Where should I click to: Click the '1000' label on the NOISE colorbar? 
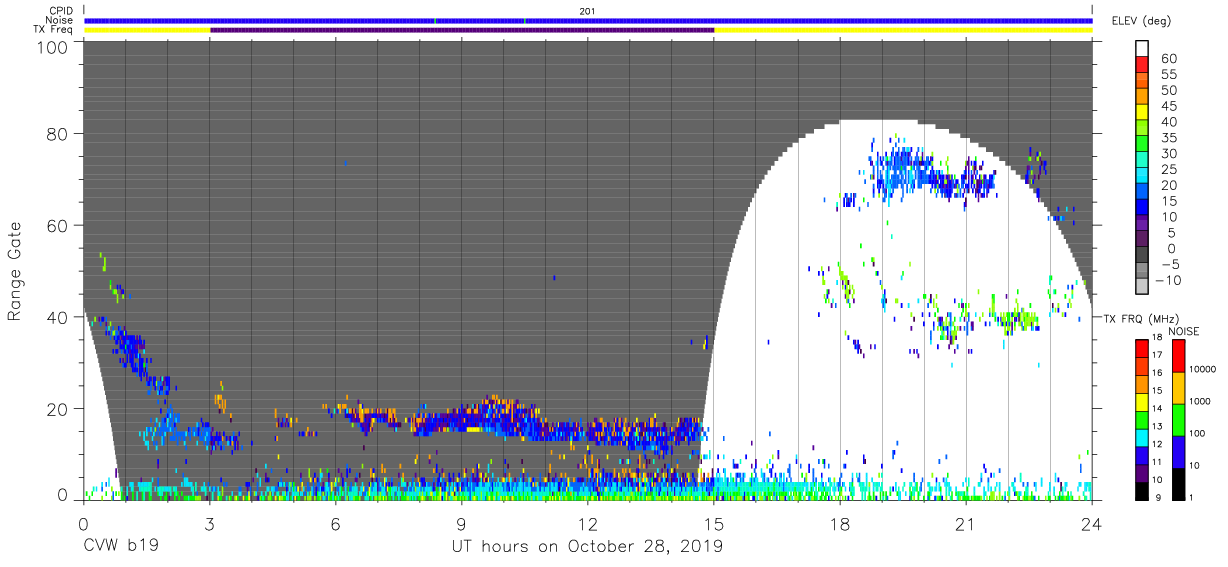point(1202,401)
